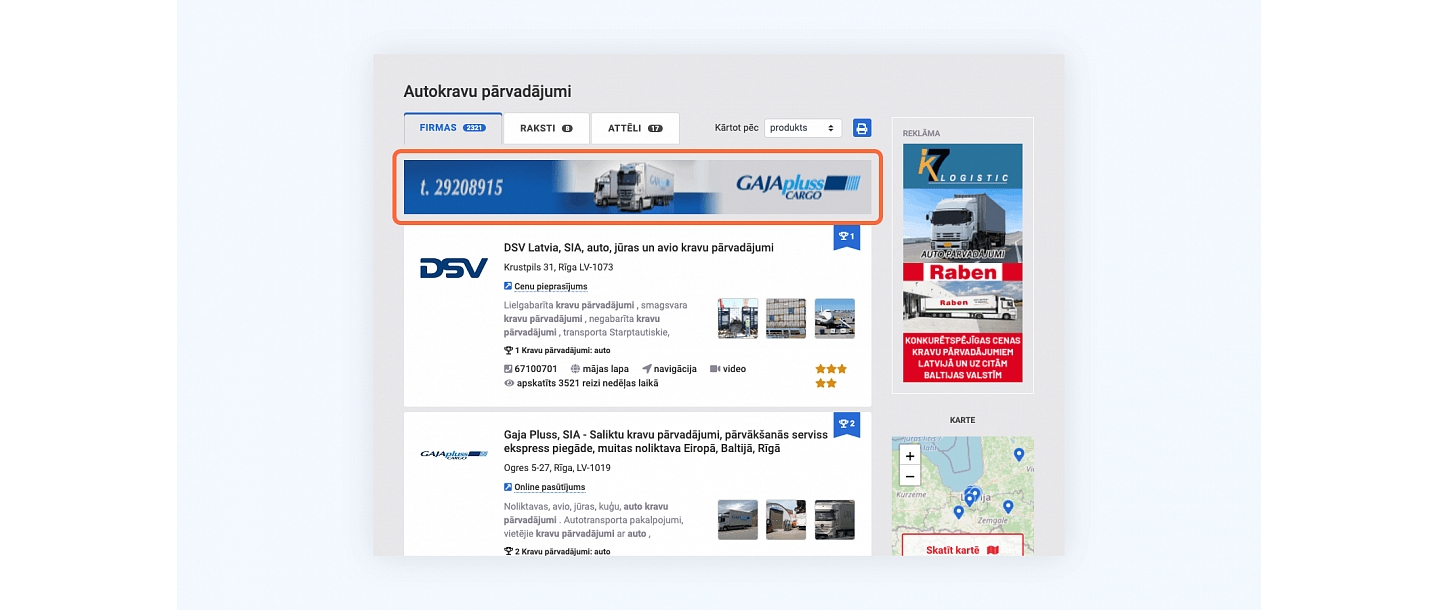The width and height of the screenshot is (1440, 610).
Task: Open the Gaja Pluss Cargo banner ad
Action: point(637,187)
